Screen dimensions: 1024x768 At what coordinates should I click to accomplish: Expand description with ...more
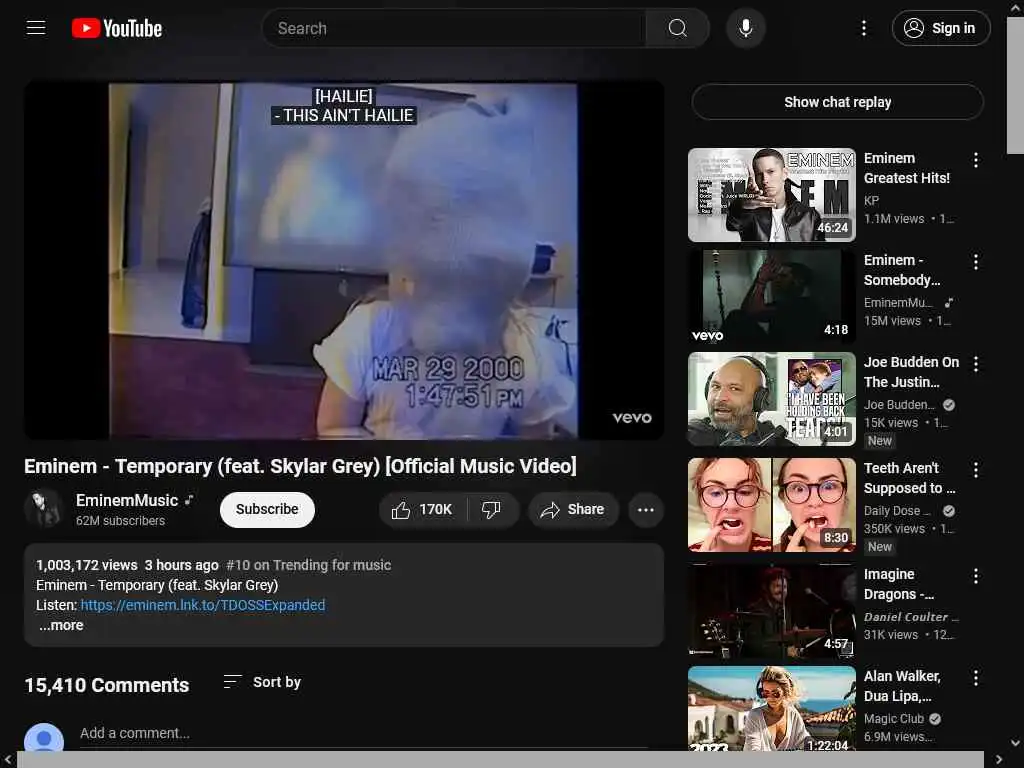61,626
